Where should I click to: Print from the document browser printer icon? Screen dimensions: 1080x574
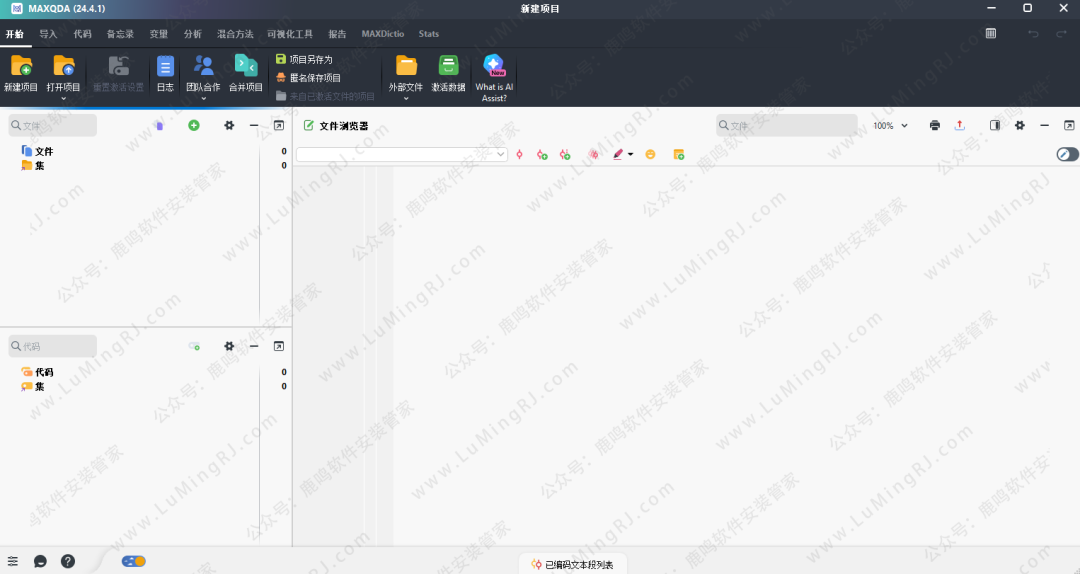pyautogui.click(x=934, y=125)
